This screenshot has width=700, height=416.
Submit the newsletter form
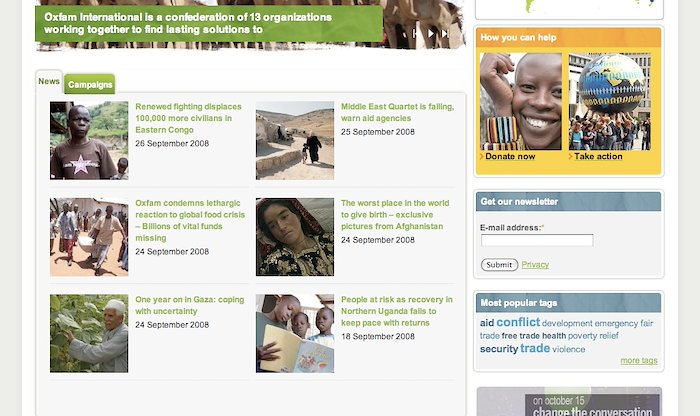click(499, 265)
